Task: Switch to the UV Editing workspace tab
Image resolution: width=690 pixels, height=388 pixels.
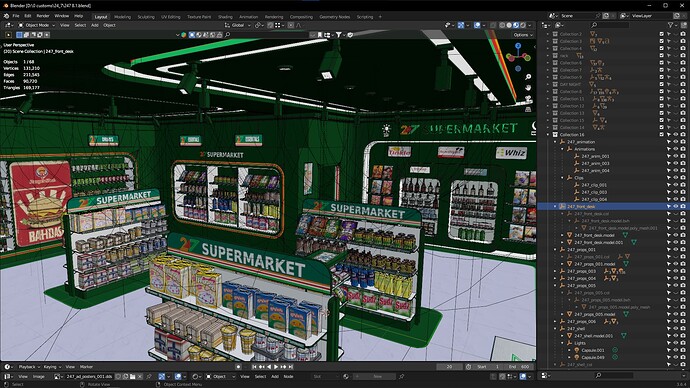Action: [x=170, y=17]
